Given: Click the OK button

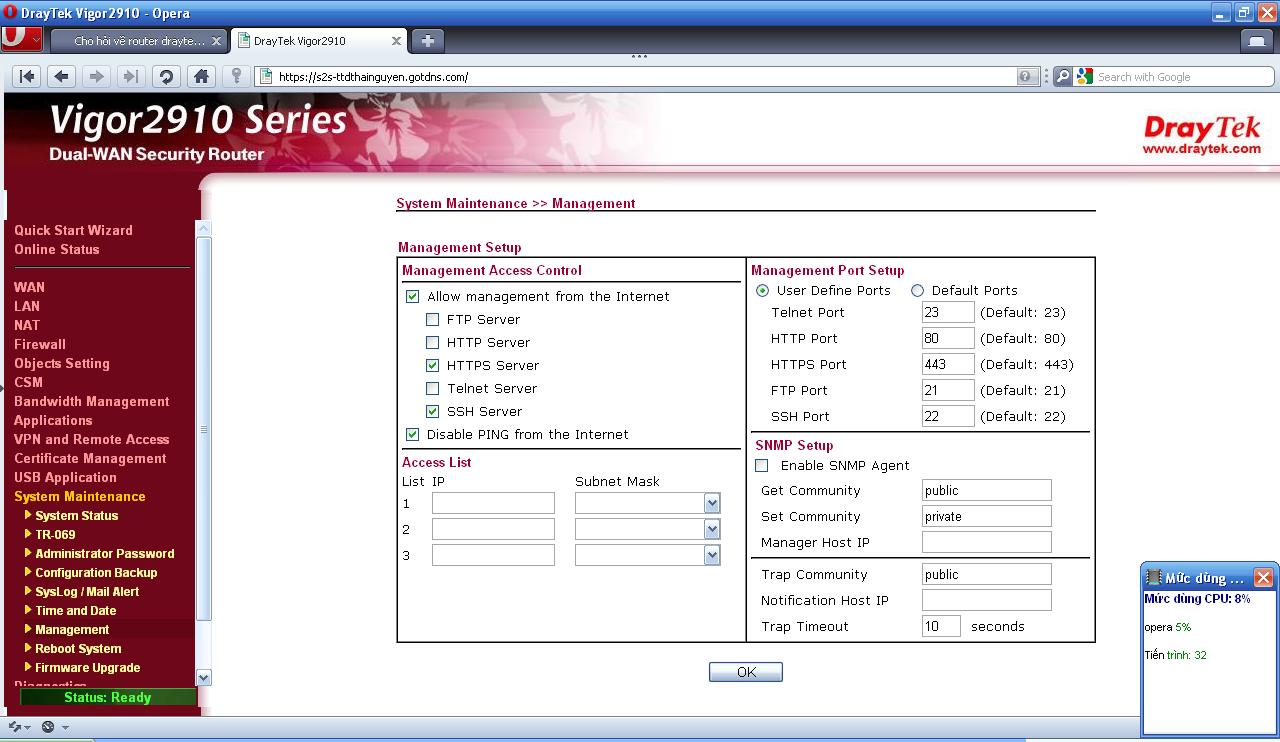Looking at the screenshot, I should tap(745, 672).
